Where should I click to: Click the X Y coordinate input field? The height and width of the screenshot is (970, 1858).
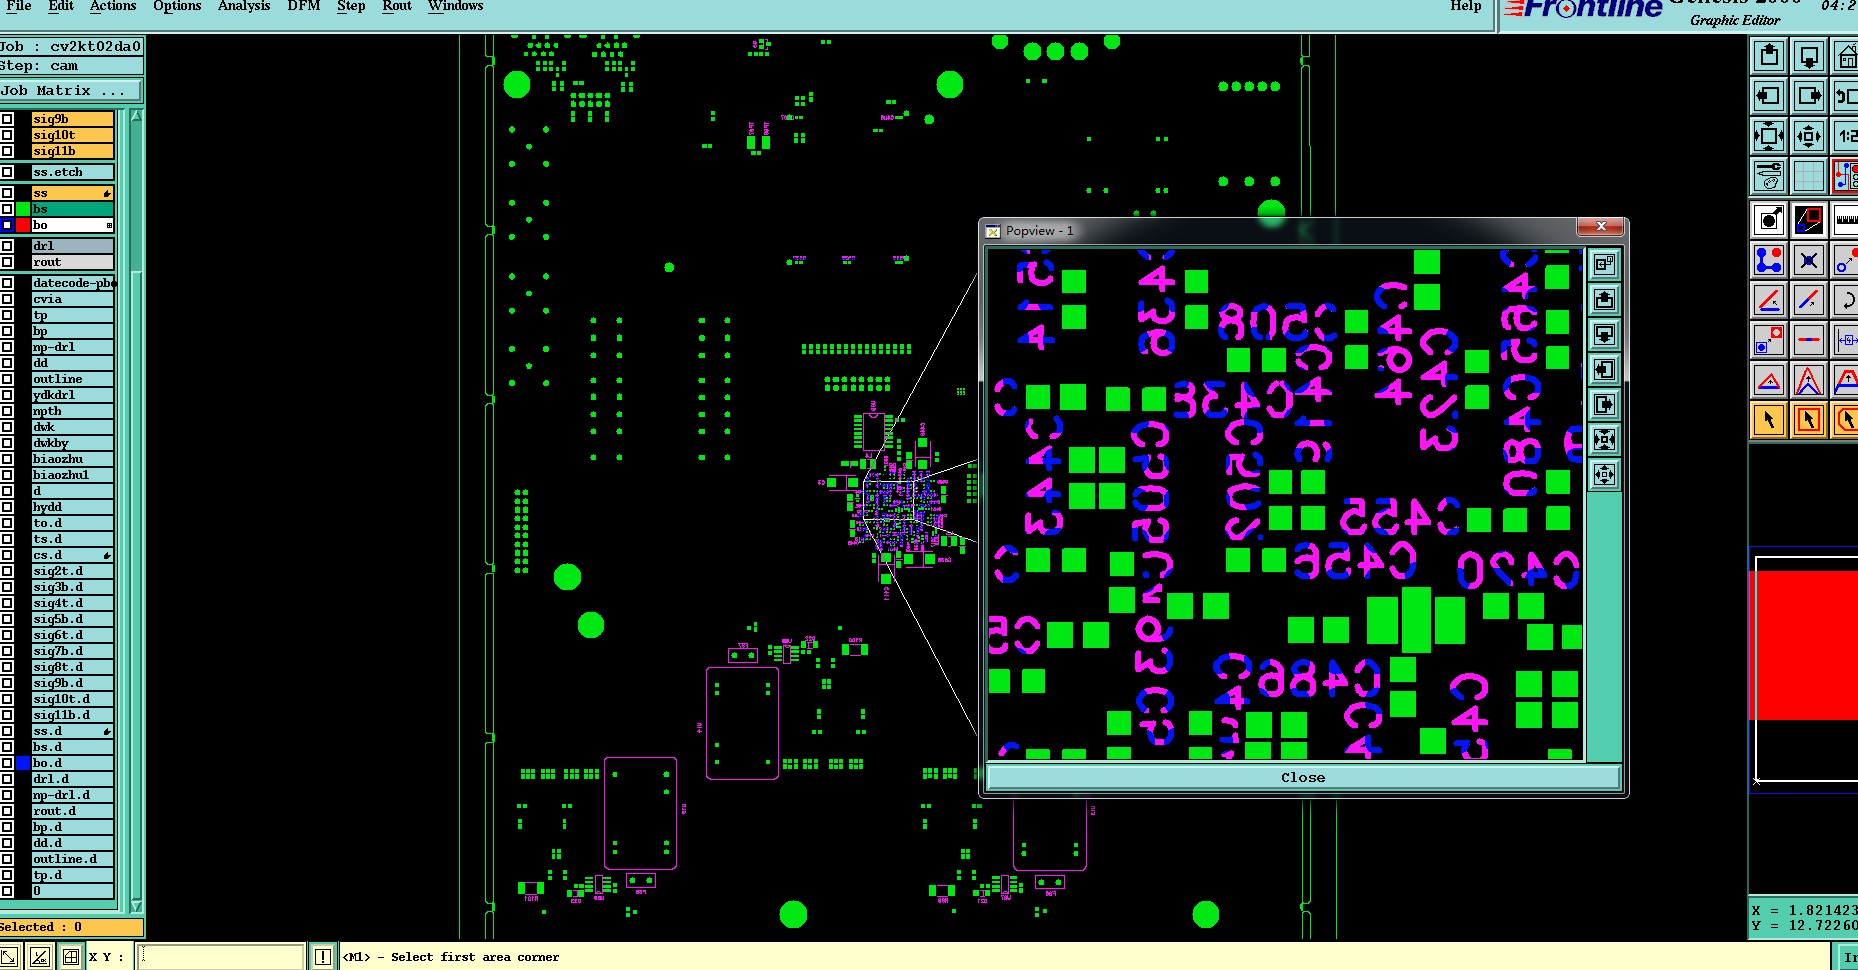pyautogui.click(x=220, y=957)
